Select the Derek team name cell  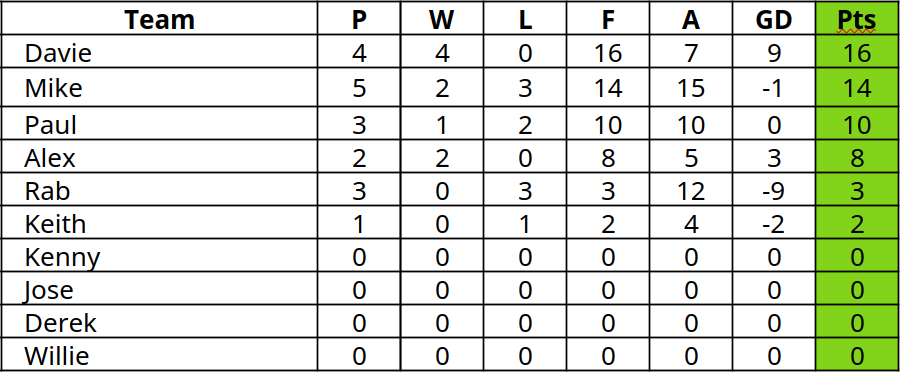[x=159, y=322]
